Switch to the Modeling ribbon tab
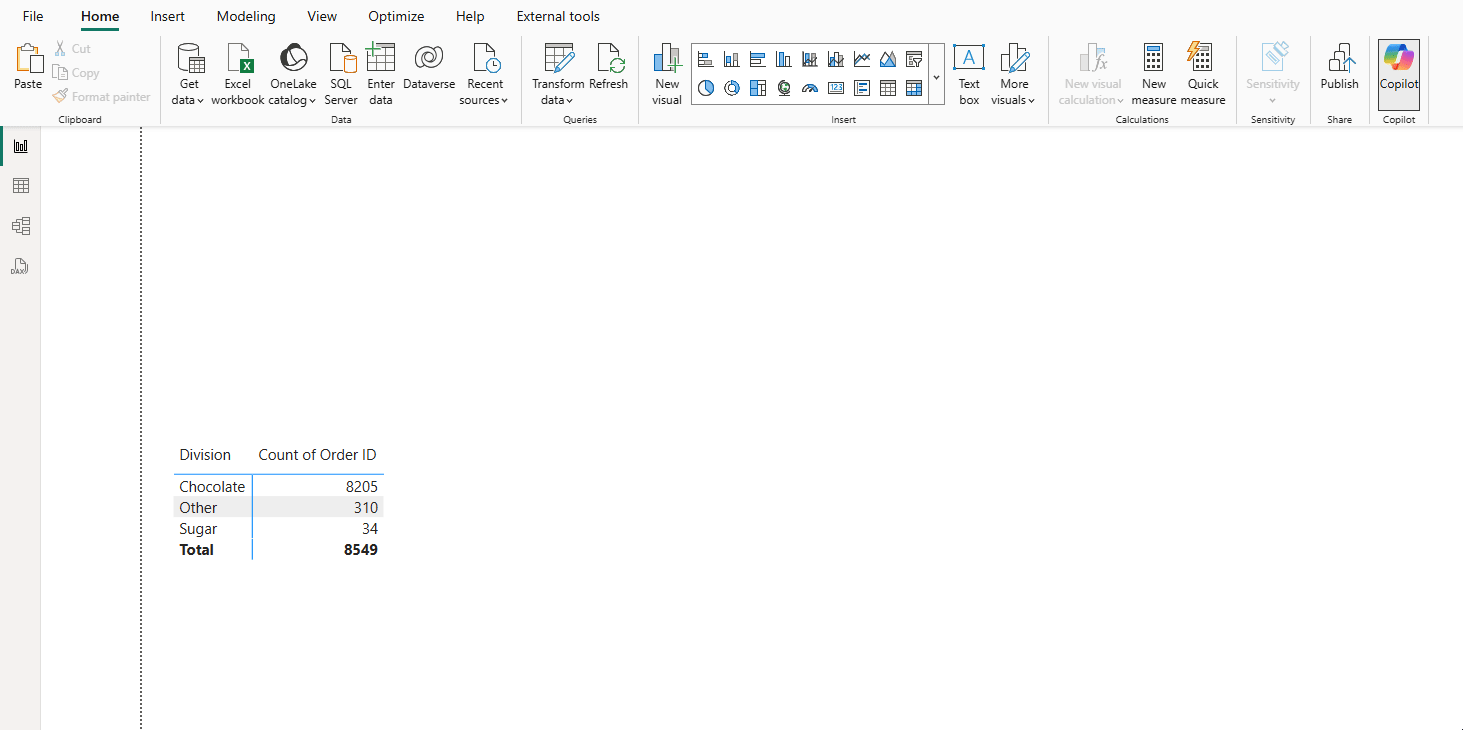 tap(246, 16)
